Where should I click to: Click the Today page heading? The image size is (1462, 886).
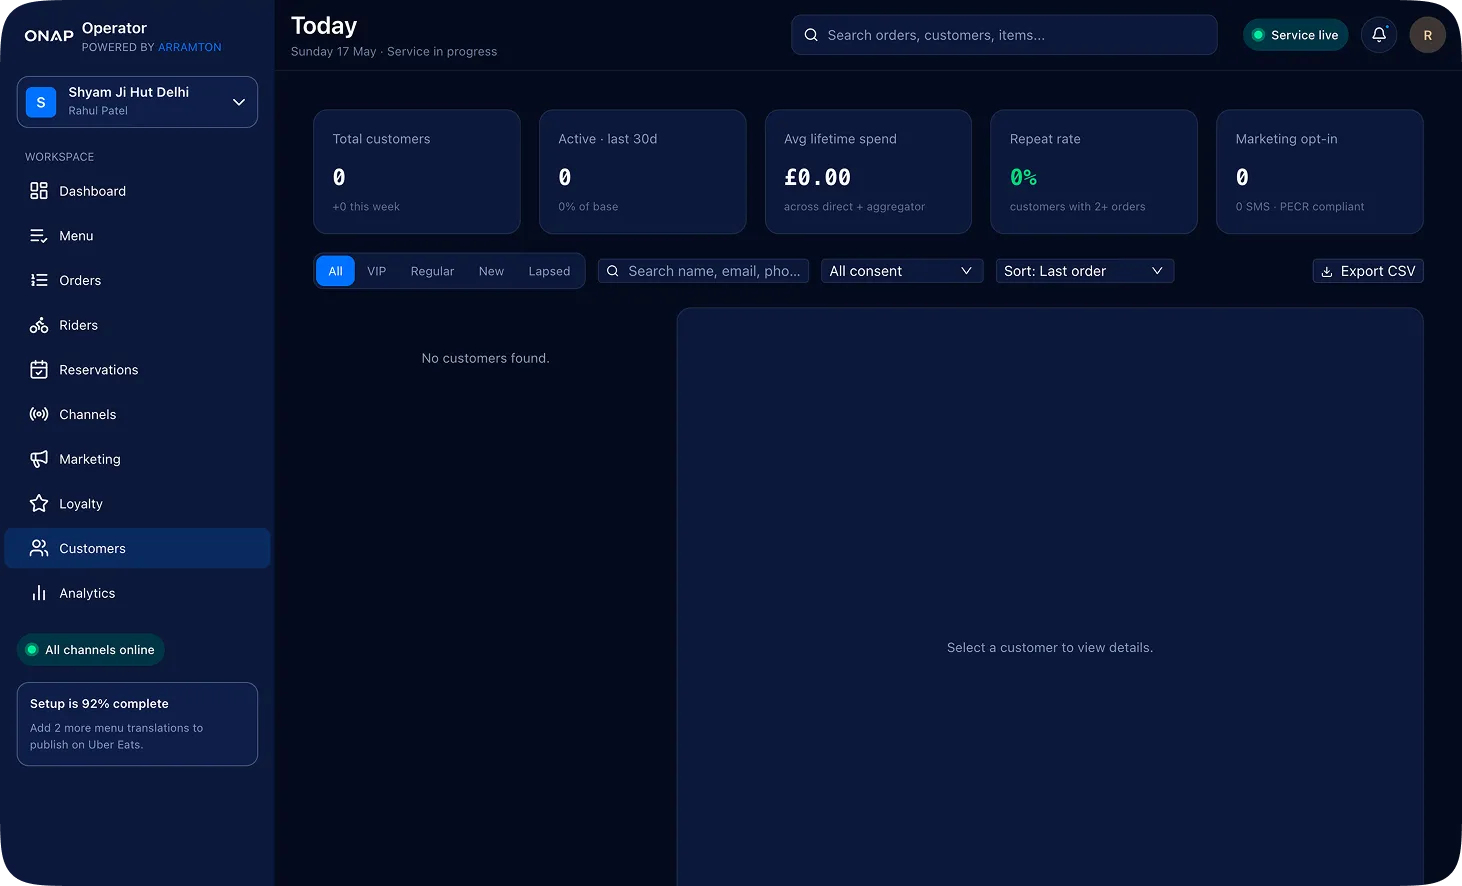[324, 26]
